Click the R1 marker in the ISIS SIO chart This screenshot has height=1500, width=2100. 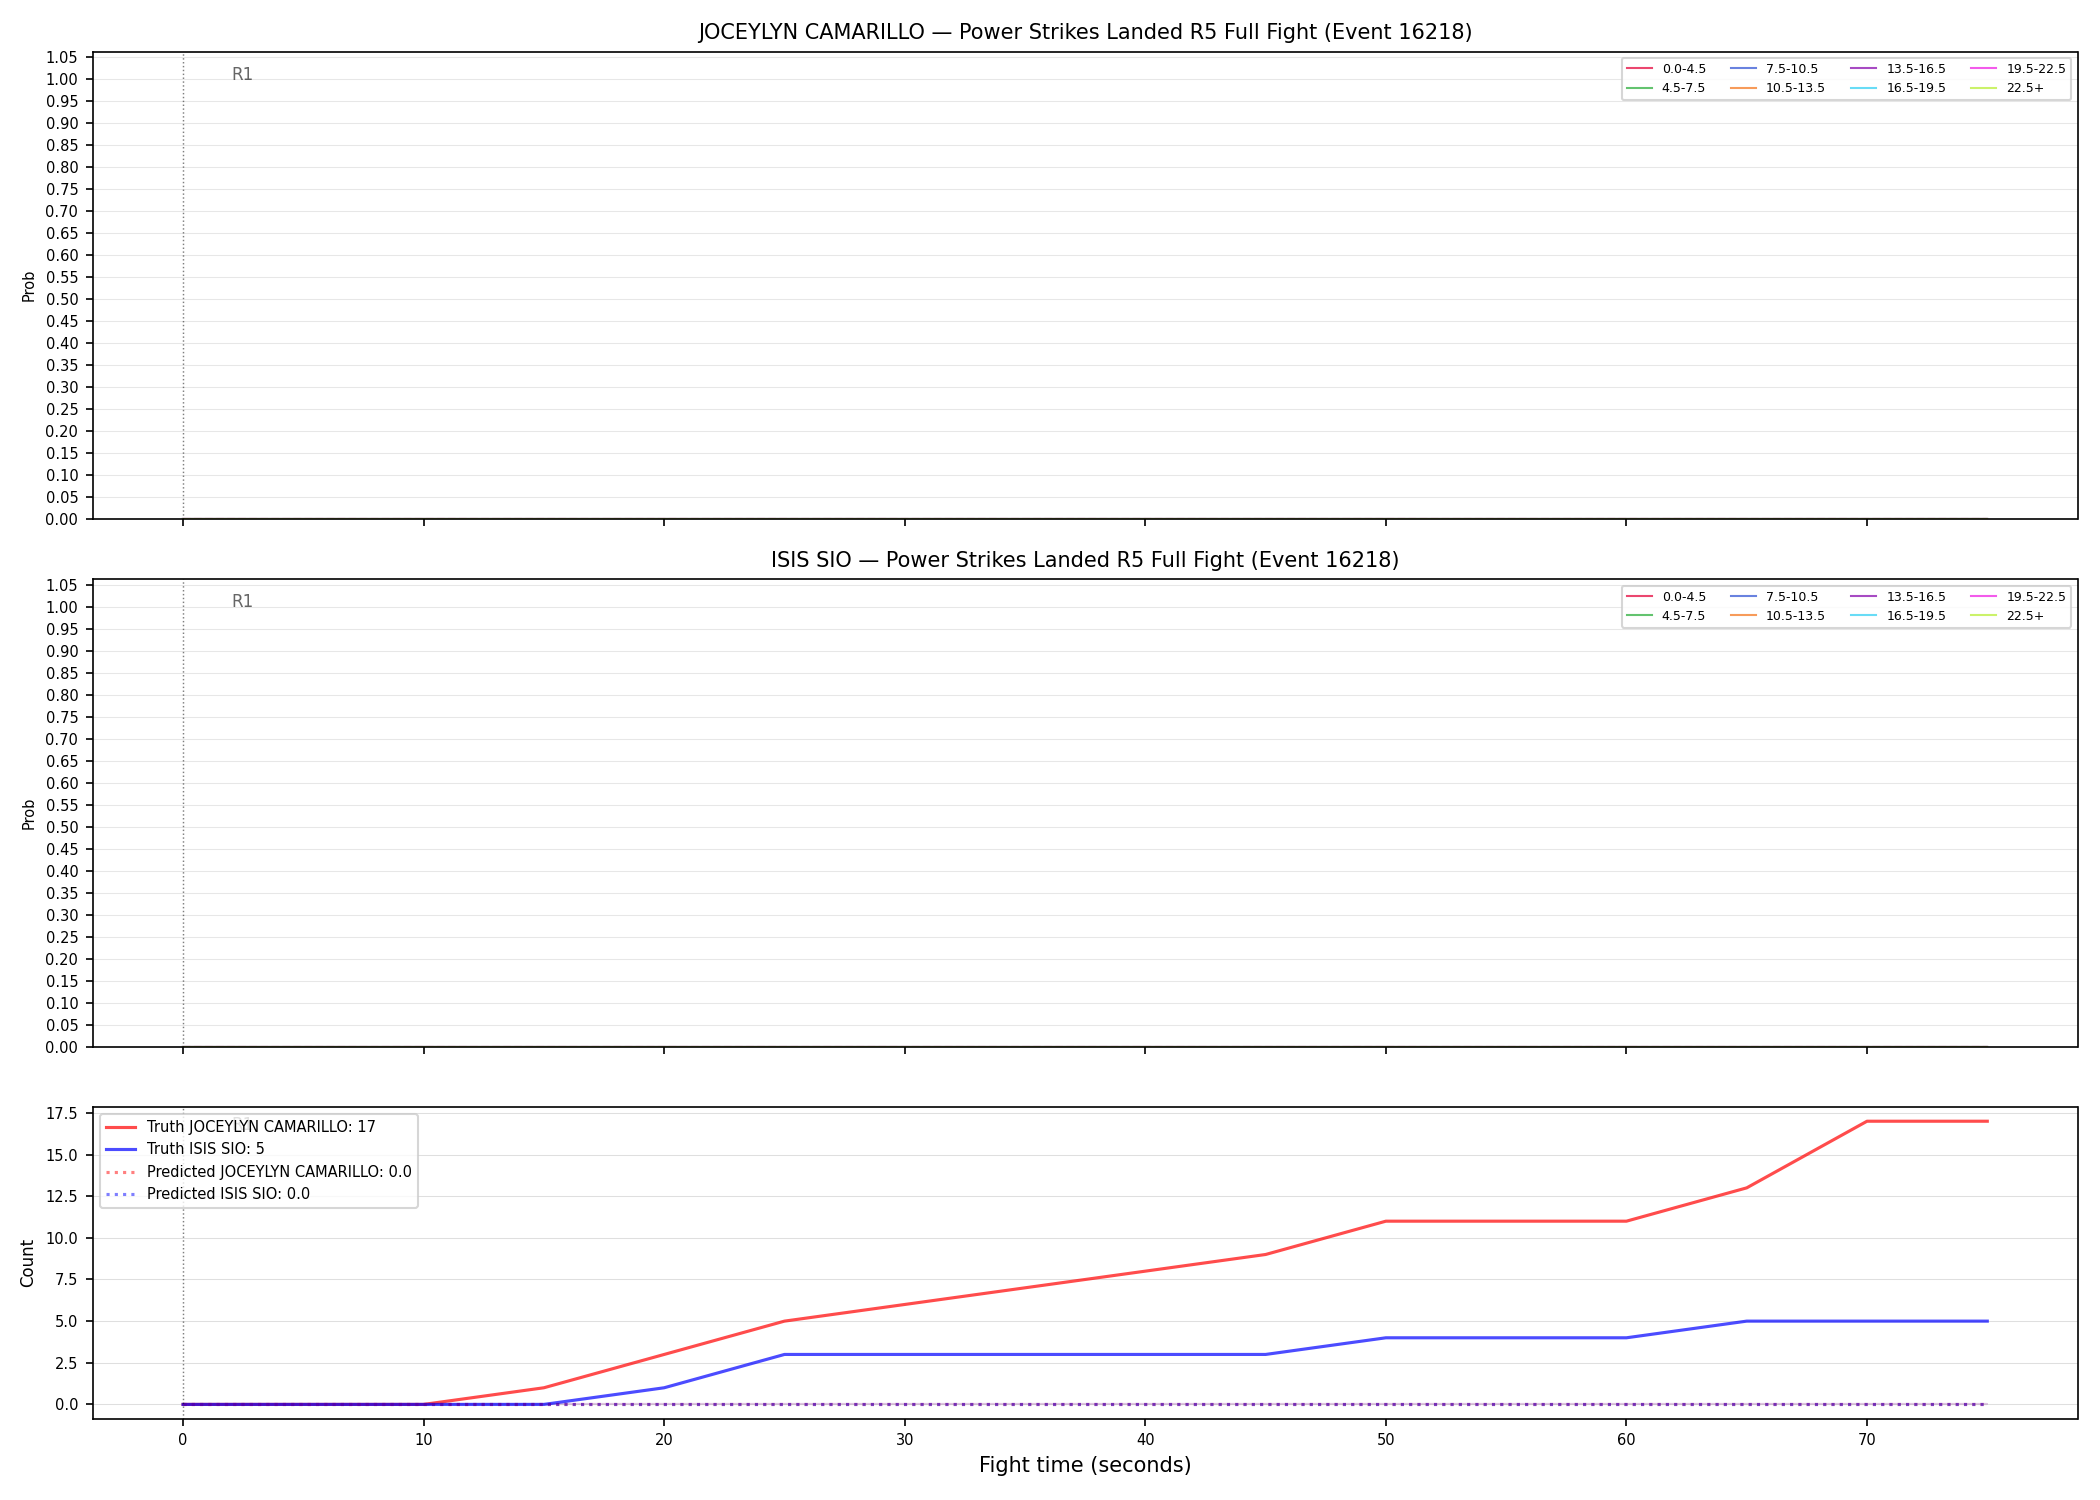point(242,601)
